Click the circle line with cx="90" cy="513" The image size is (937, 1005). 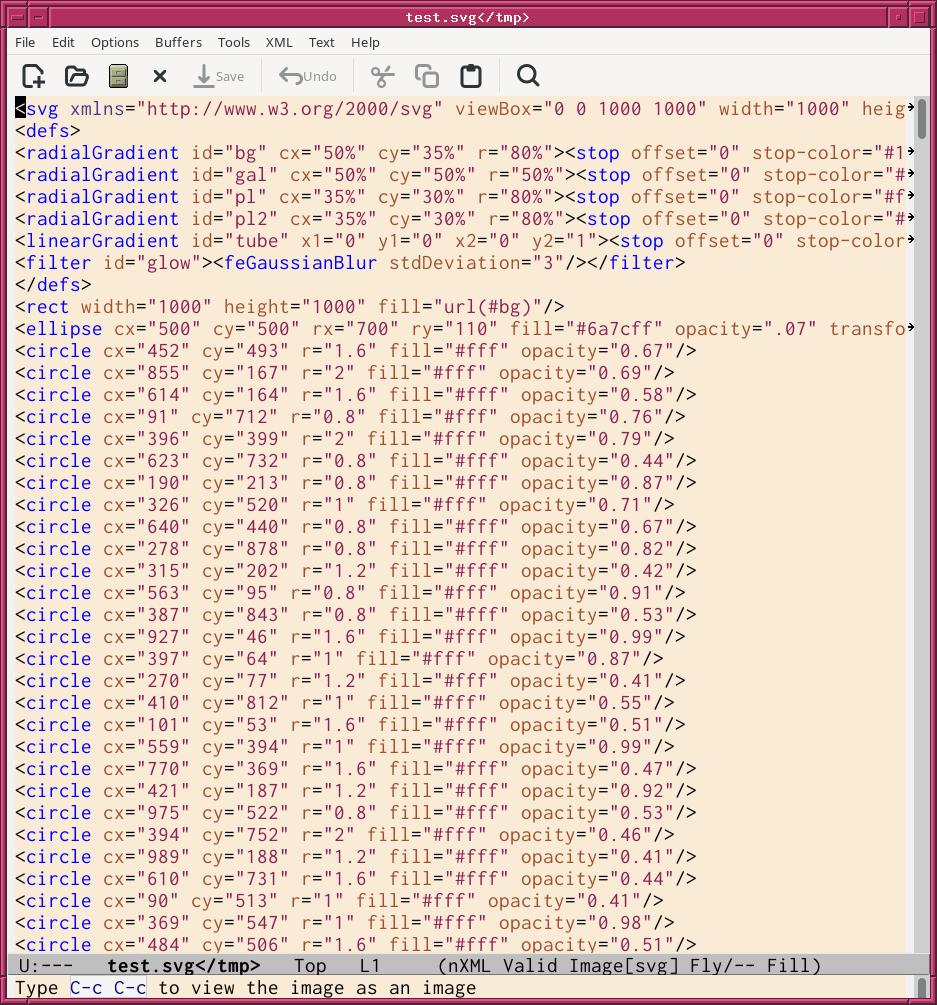[339, 901]
